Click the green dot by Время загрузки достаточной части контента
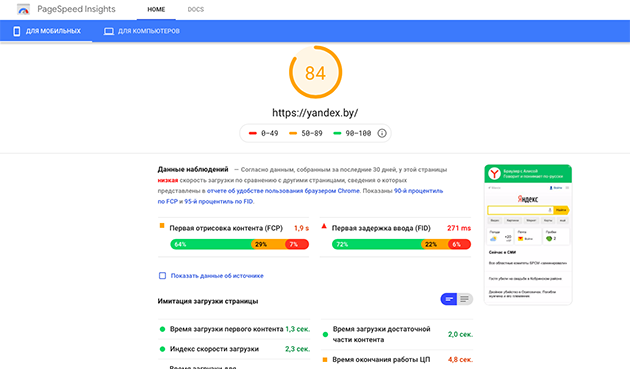630x369 pixels. [325, 334]
